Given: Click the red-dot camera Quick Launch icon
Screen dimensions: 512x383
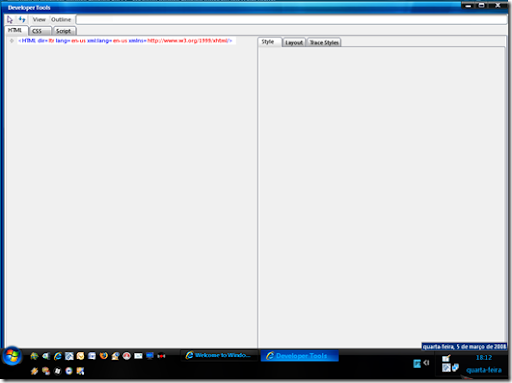Looking at the screenshot, I should click(x=161, y=356).
